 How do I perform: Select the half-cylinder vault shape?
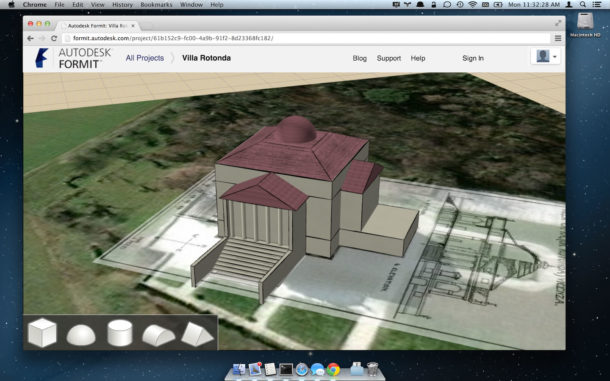coord(158,336)
